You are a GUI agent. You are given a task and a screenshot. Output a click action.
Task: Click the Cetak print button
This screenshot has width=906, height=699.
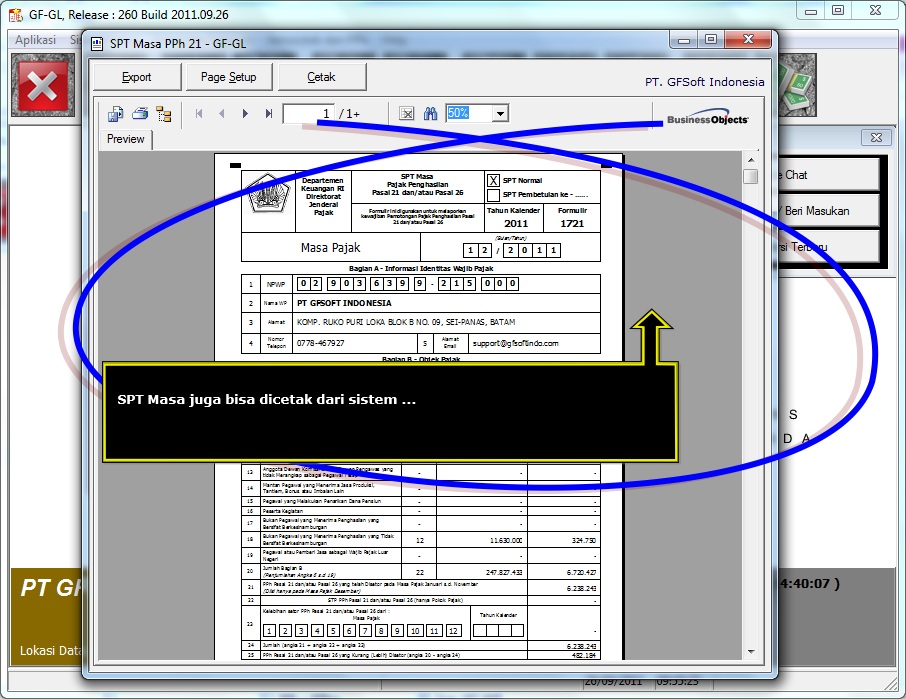[322, 77]
